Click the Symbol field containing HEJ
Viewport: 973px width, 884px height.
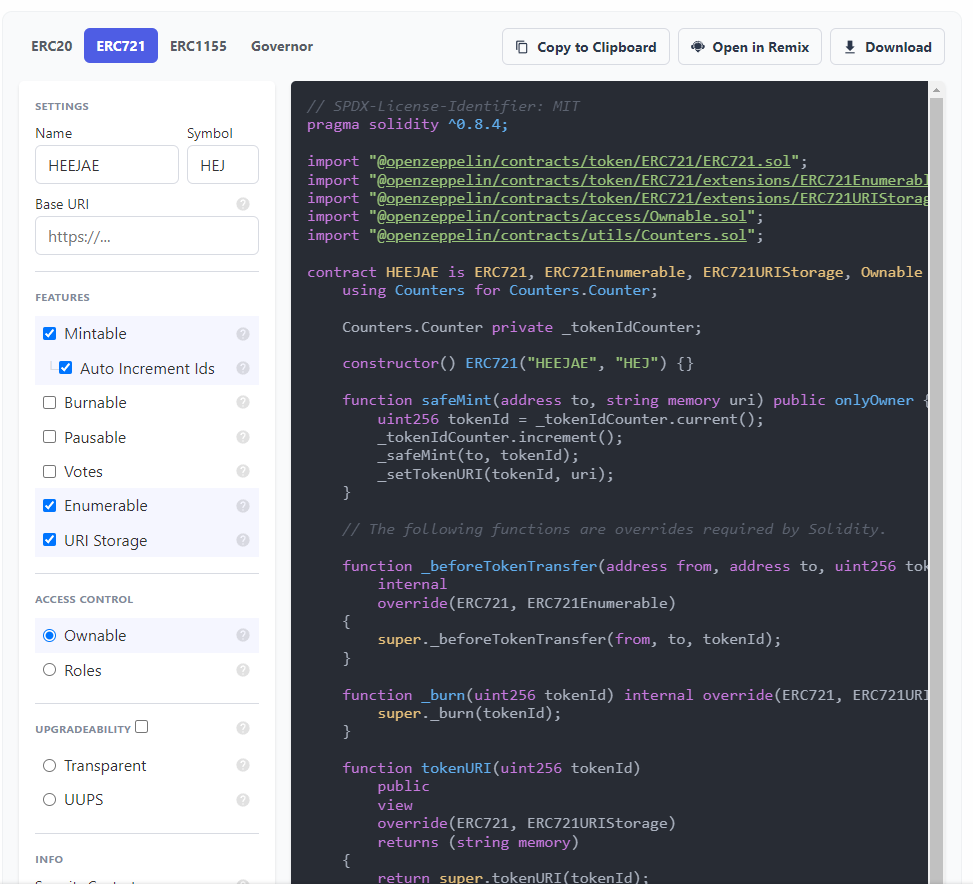[x=223, y=165]
